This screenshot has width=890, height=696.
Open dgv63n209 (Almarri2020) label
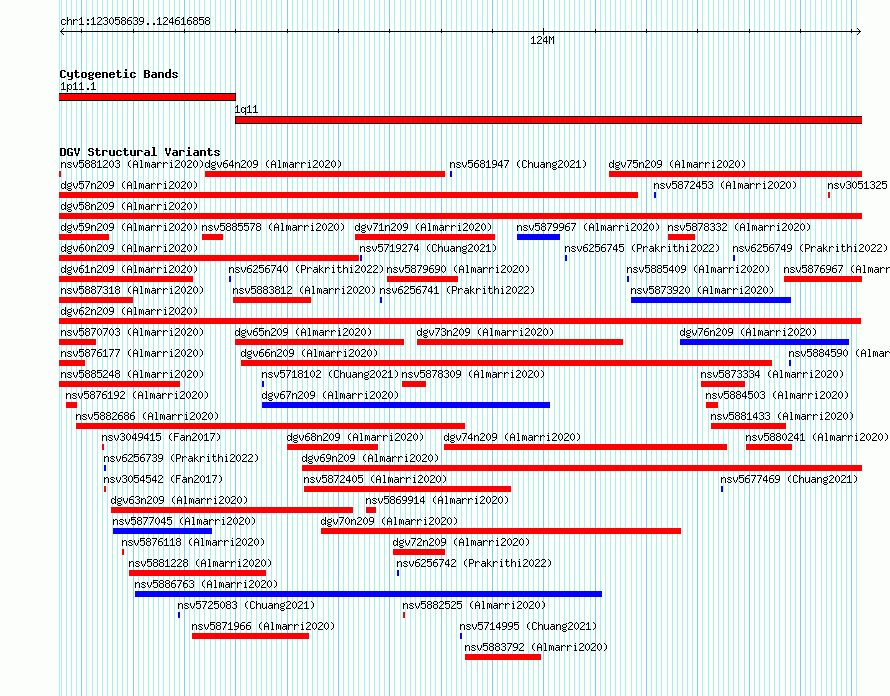point(179,500)
